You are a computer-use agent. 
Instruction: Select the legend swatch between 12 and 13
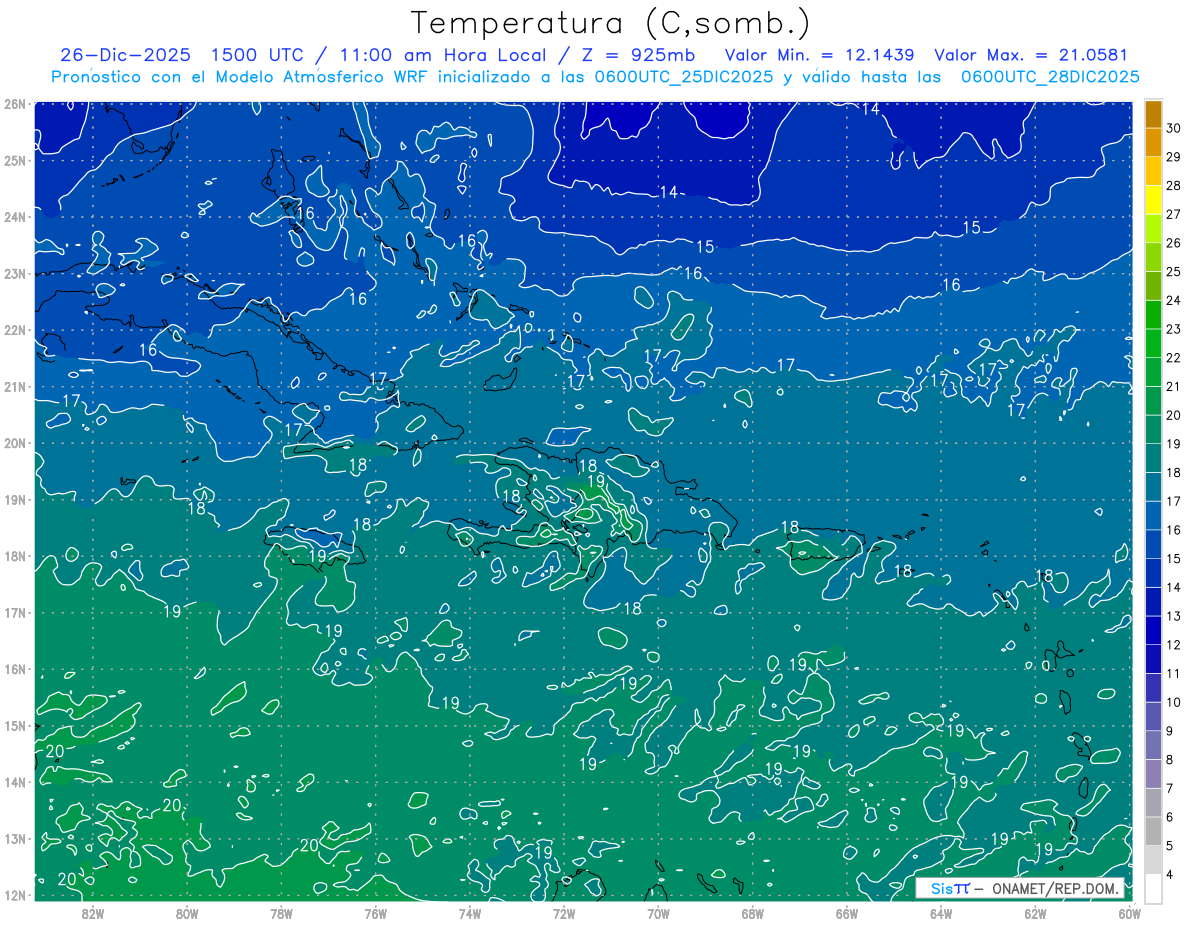[1153, 630]
